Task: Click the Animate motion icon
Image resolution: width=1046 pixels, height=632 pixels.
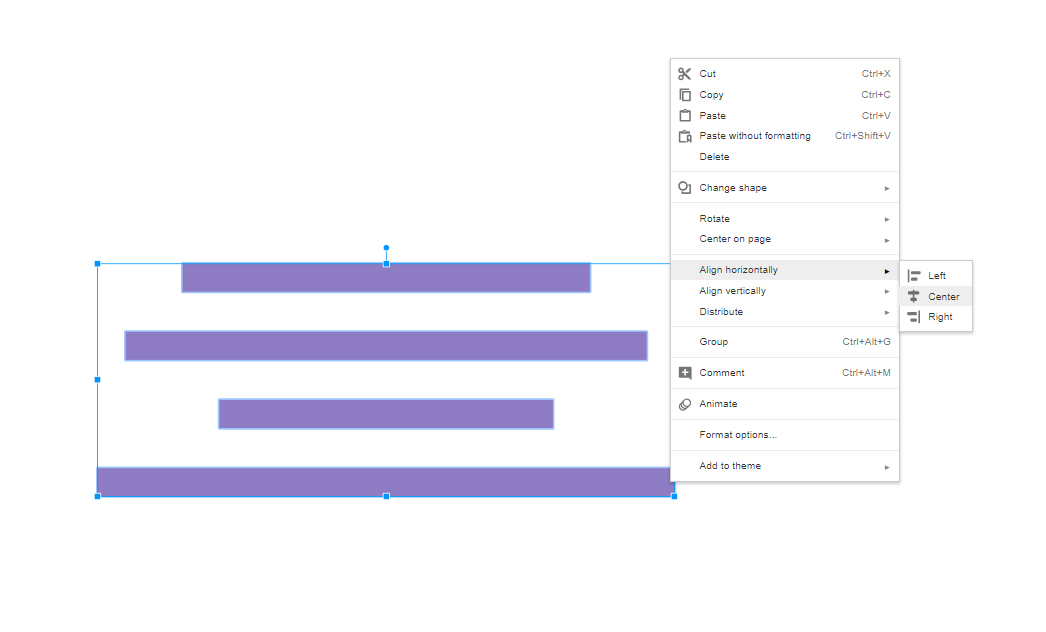Action: 685,404
